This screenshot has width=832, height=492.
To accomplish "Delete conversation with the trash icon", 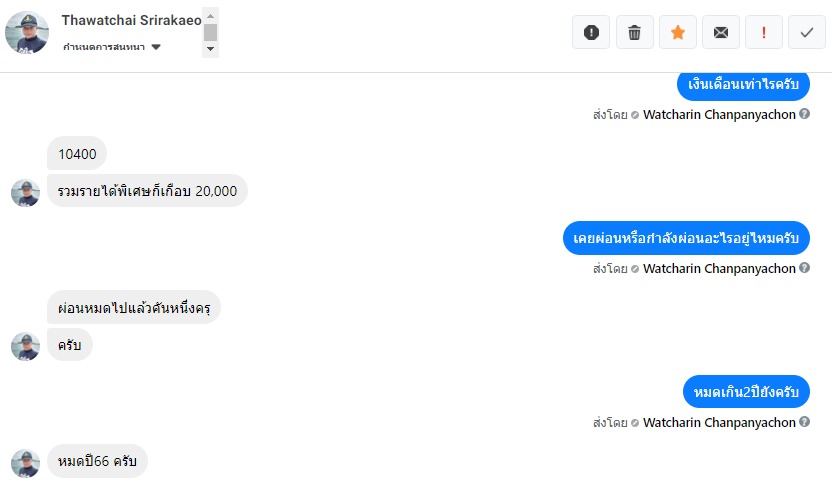I will 634,32.
